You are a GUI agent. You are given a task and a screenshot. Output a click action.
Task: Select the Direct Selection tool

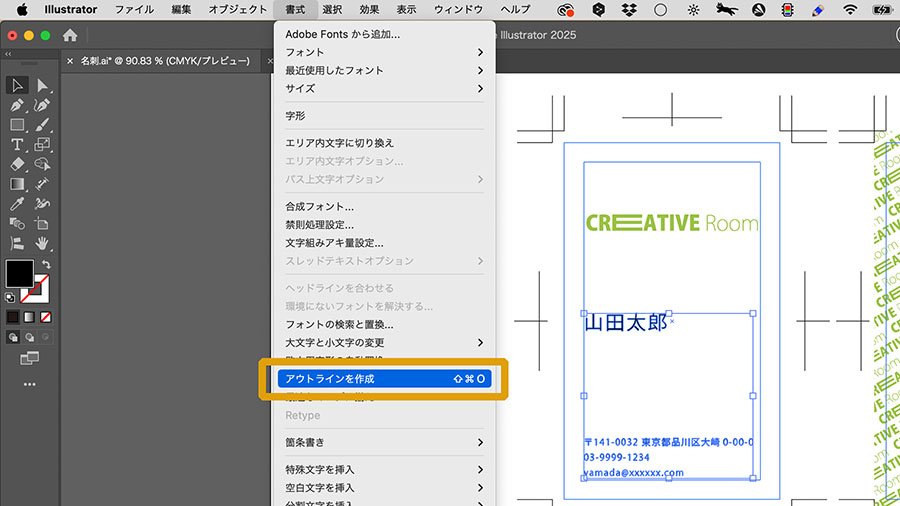click(x=42, y=85)
